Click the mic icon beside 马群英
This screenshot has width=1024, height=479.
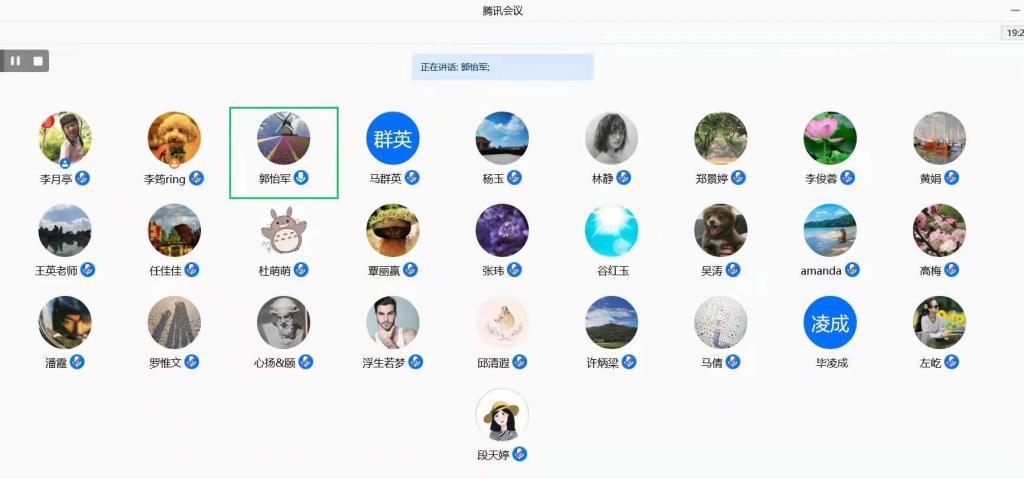tap(411, 178)
